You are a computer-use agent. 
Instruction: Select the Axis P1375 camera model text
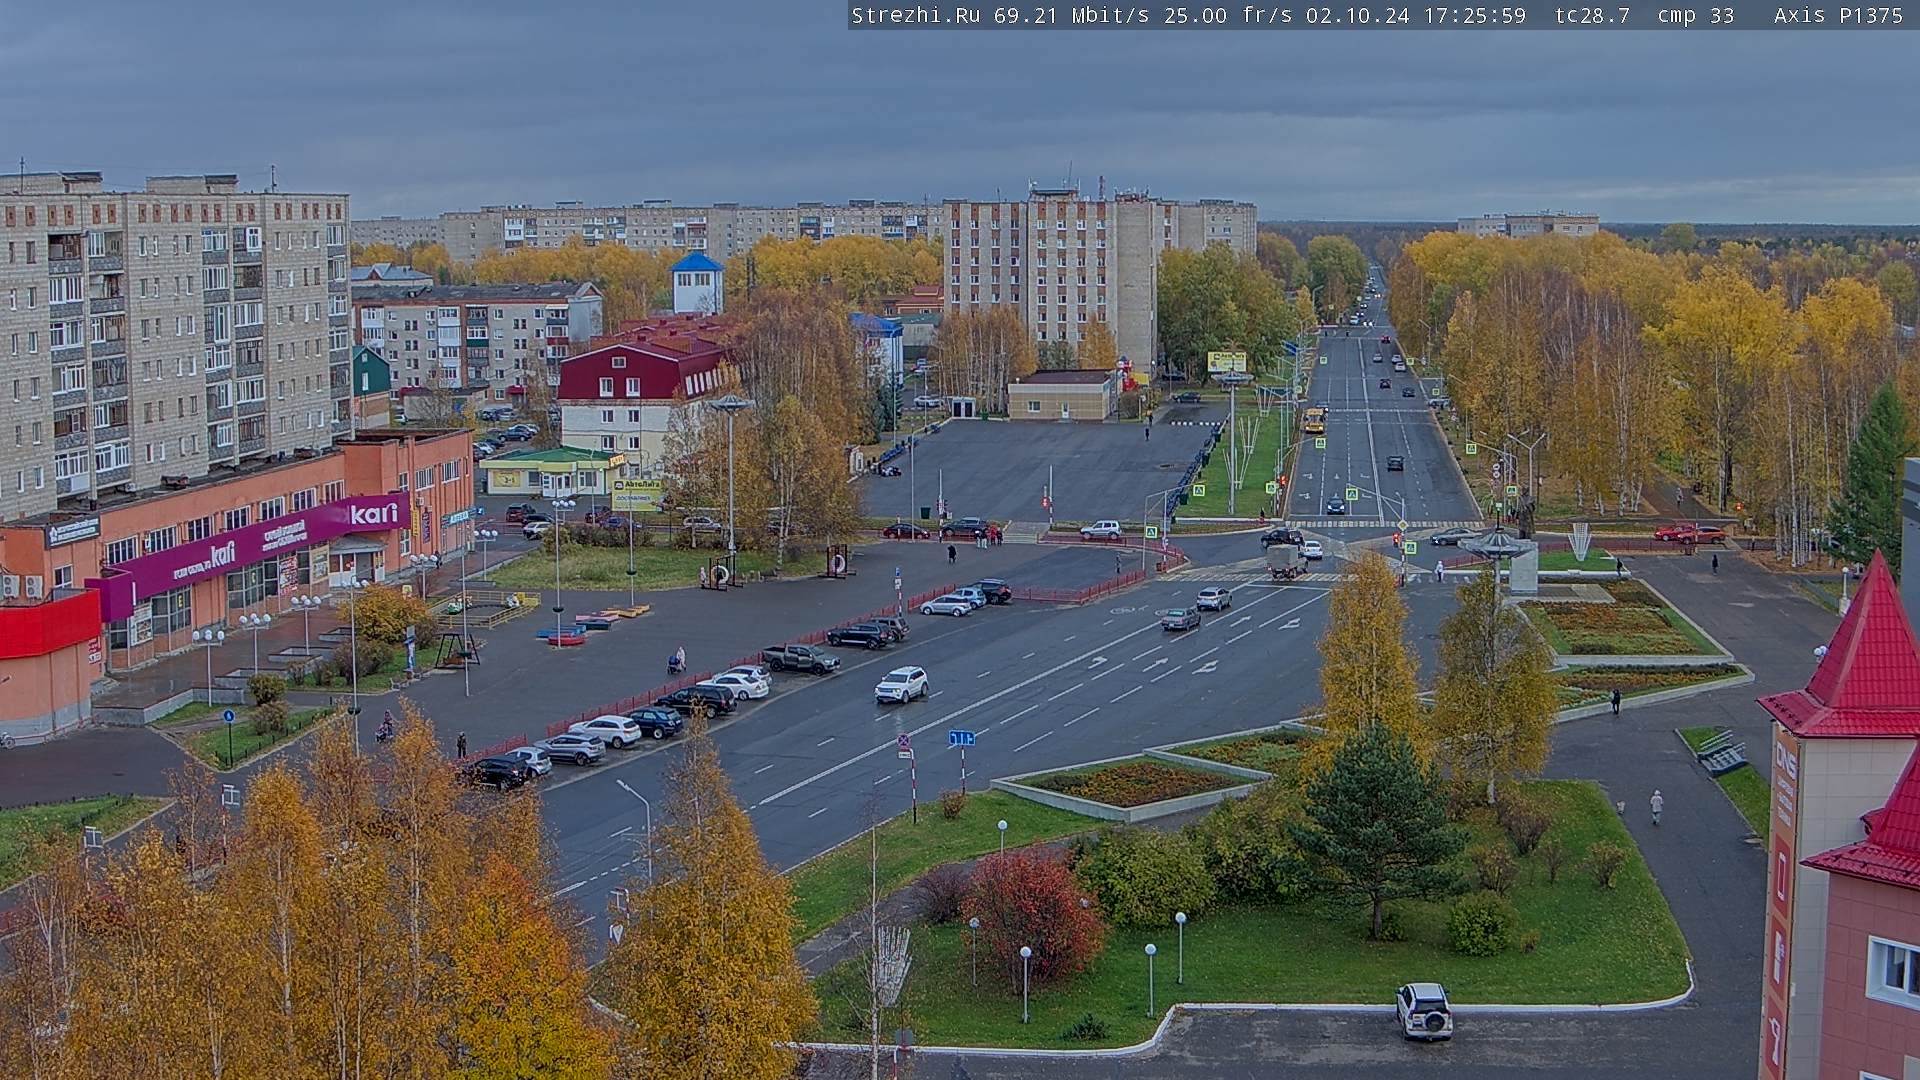(1838, 15)
